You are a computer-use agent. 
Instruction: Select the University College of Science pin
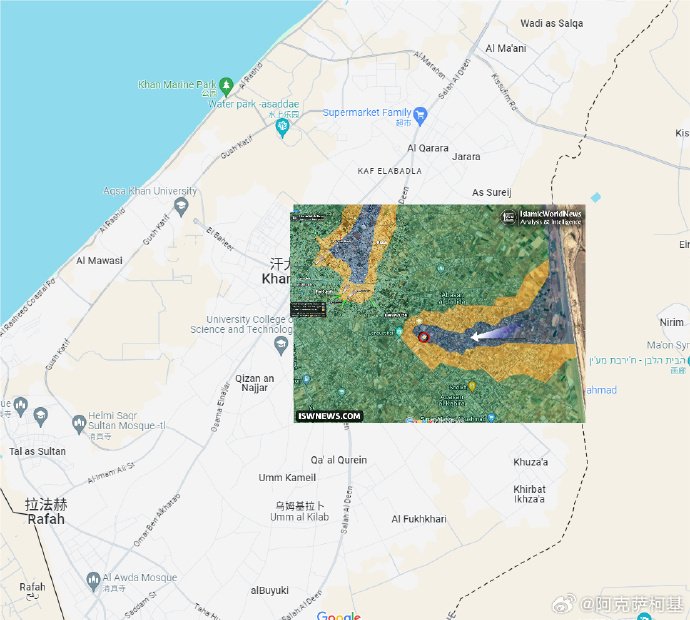point(281,345)
